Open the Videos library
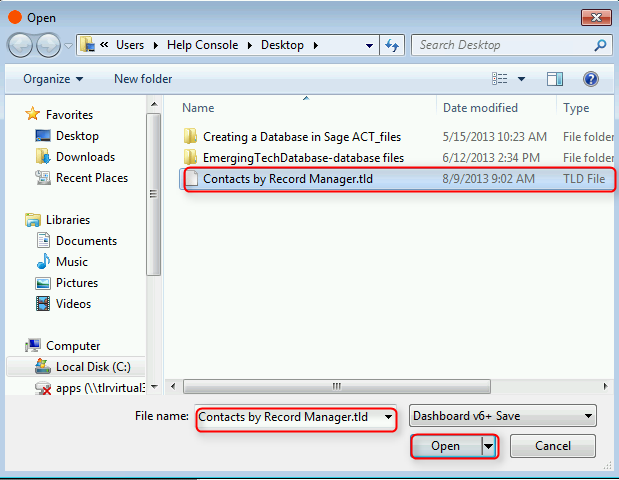 (x=73, y=304)
